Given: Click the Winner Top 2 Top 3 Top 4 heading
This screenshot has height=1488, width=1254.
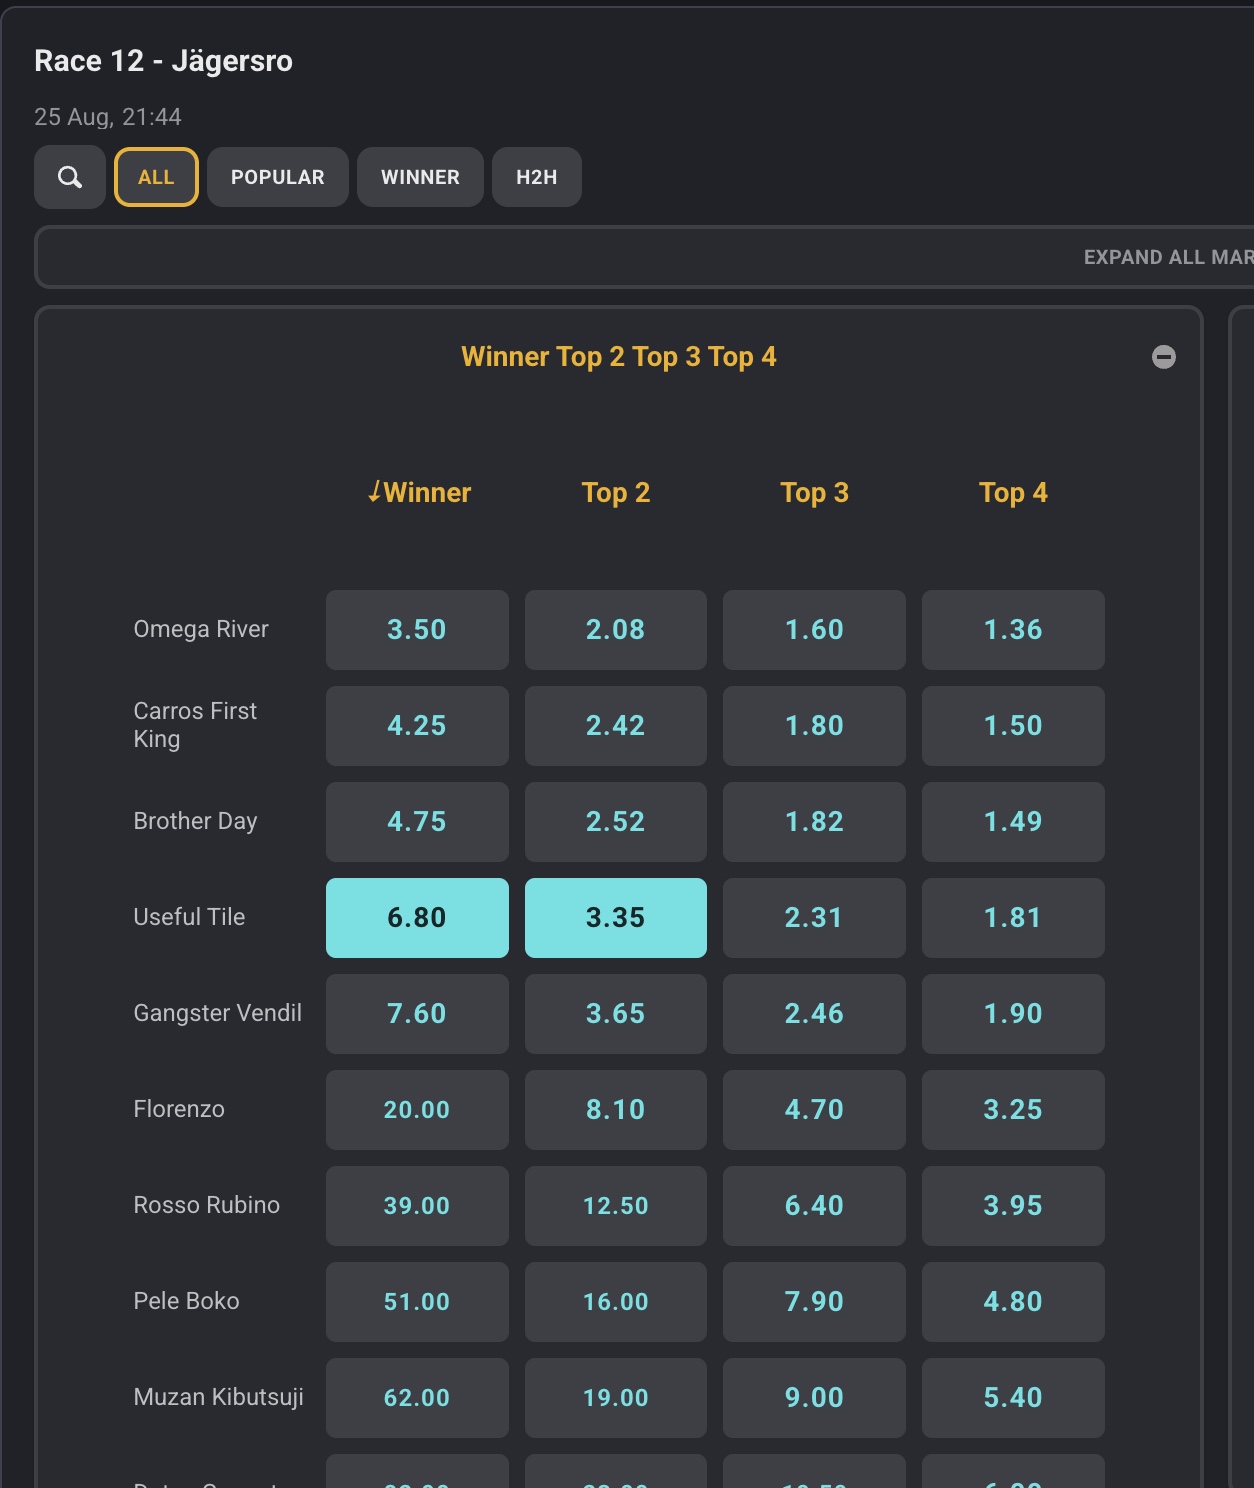Looking at the screenshot, I should [619, 357].
